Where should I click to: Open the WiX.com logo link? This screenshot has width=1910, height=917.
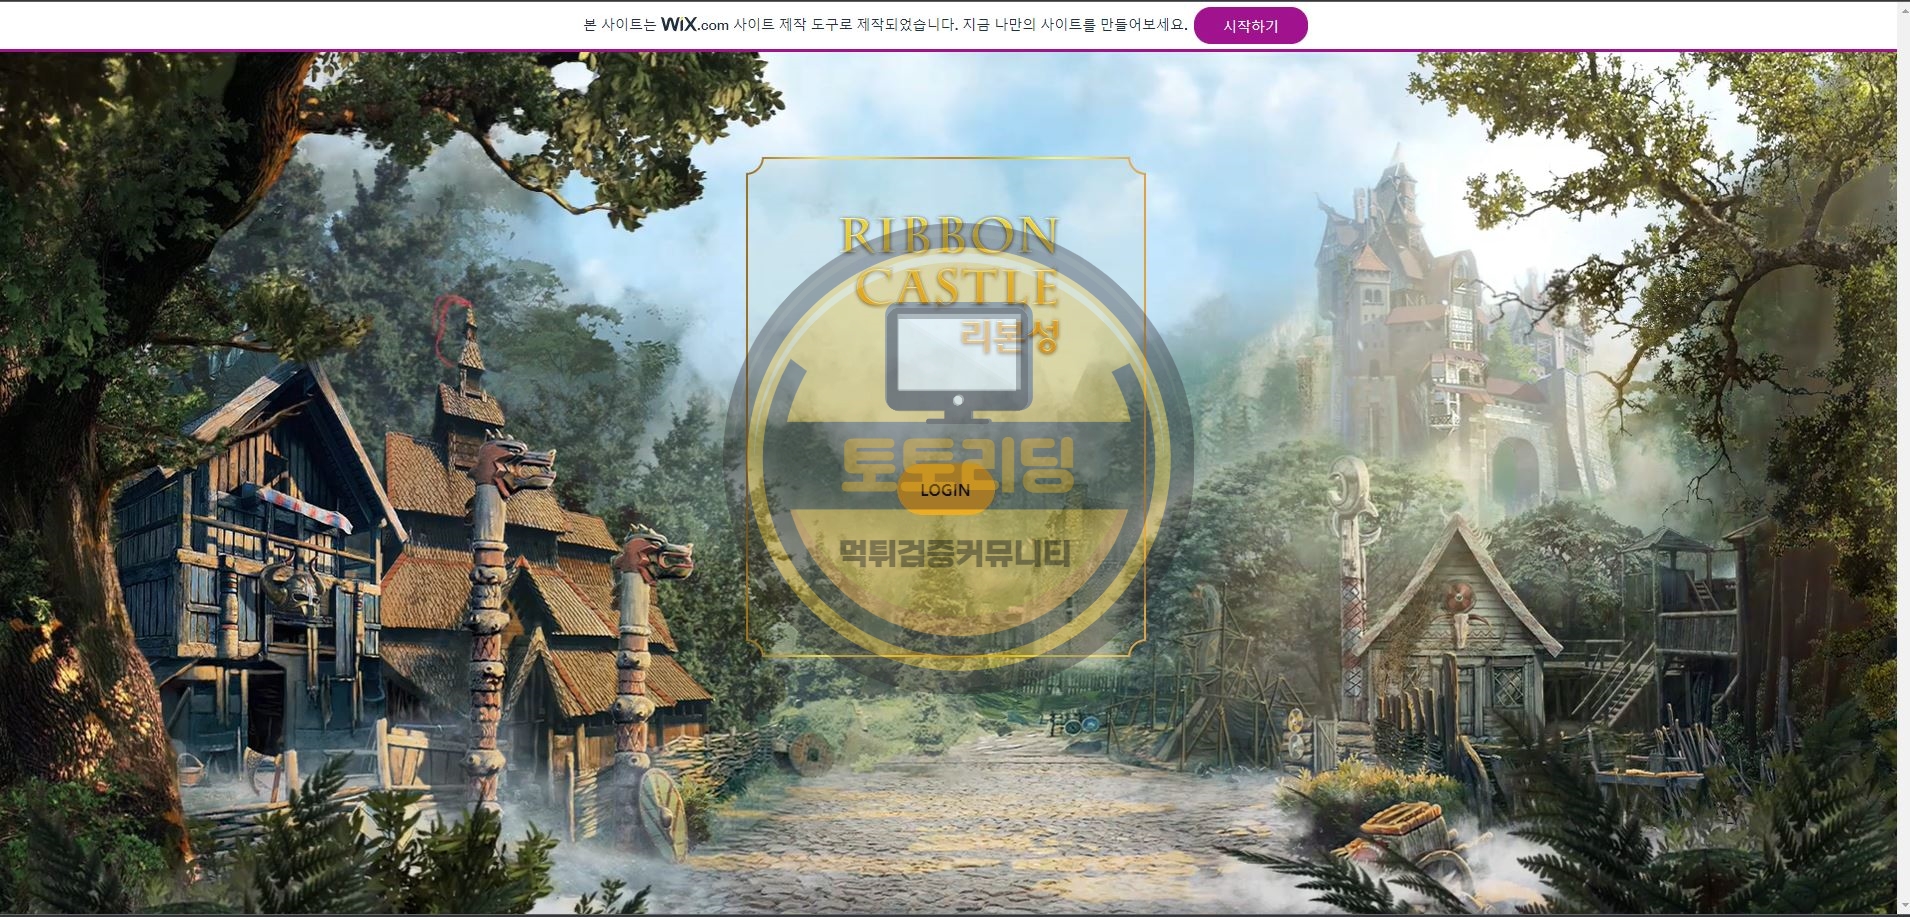694,25
